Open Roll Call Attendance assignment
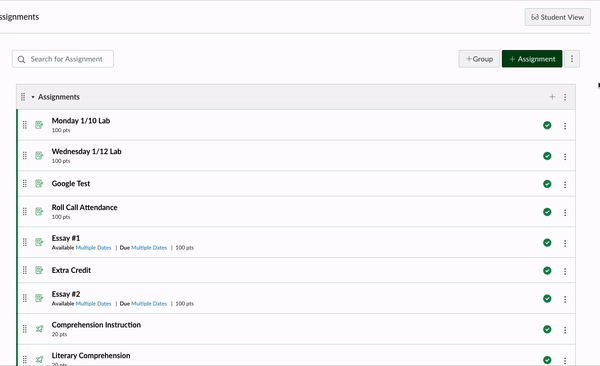Image resolution: width=600 pixels, height=366 pixels. coord(85,207)
